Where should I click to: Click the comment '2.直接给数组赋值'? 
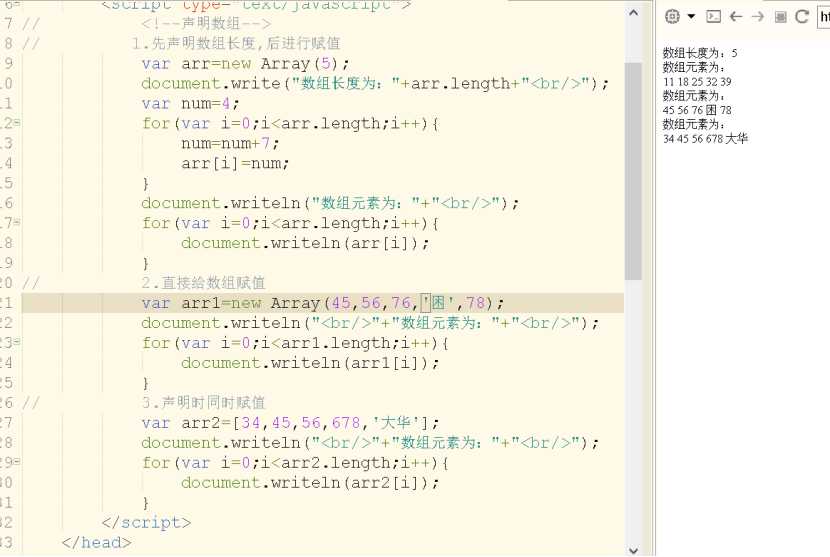pos(203,283)
